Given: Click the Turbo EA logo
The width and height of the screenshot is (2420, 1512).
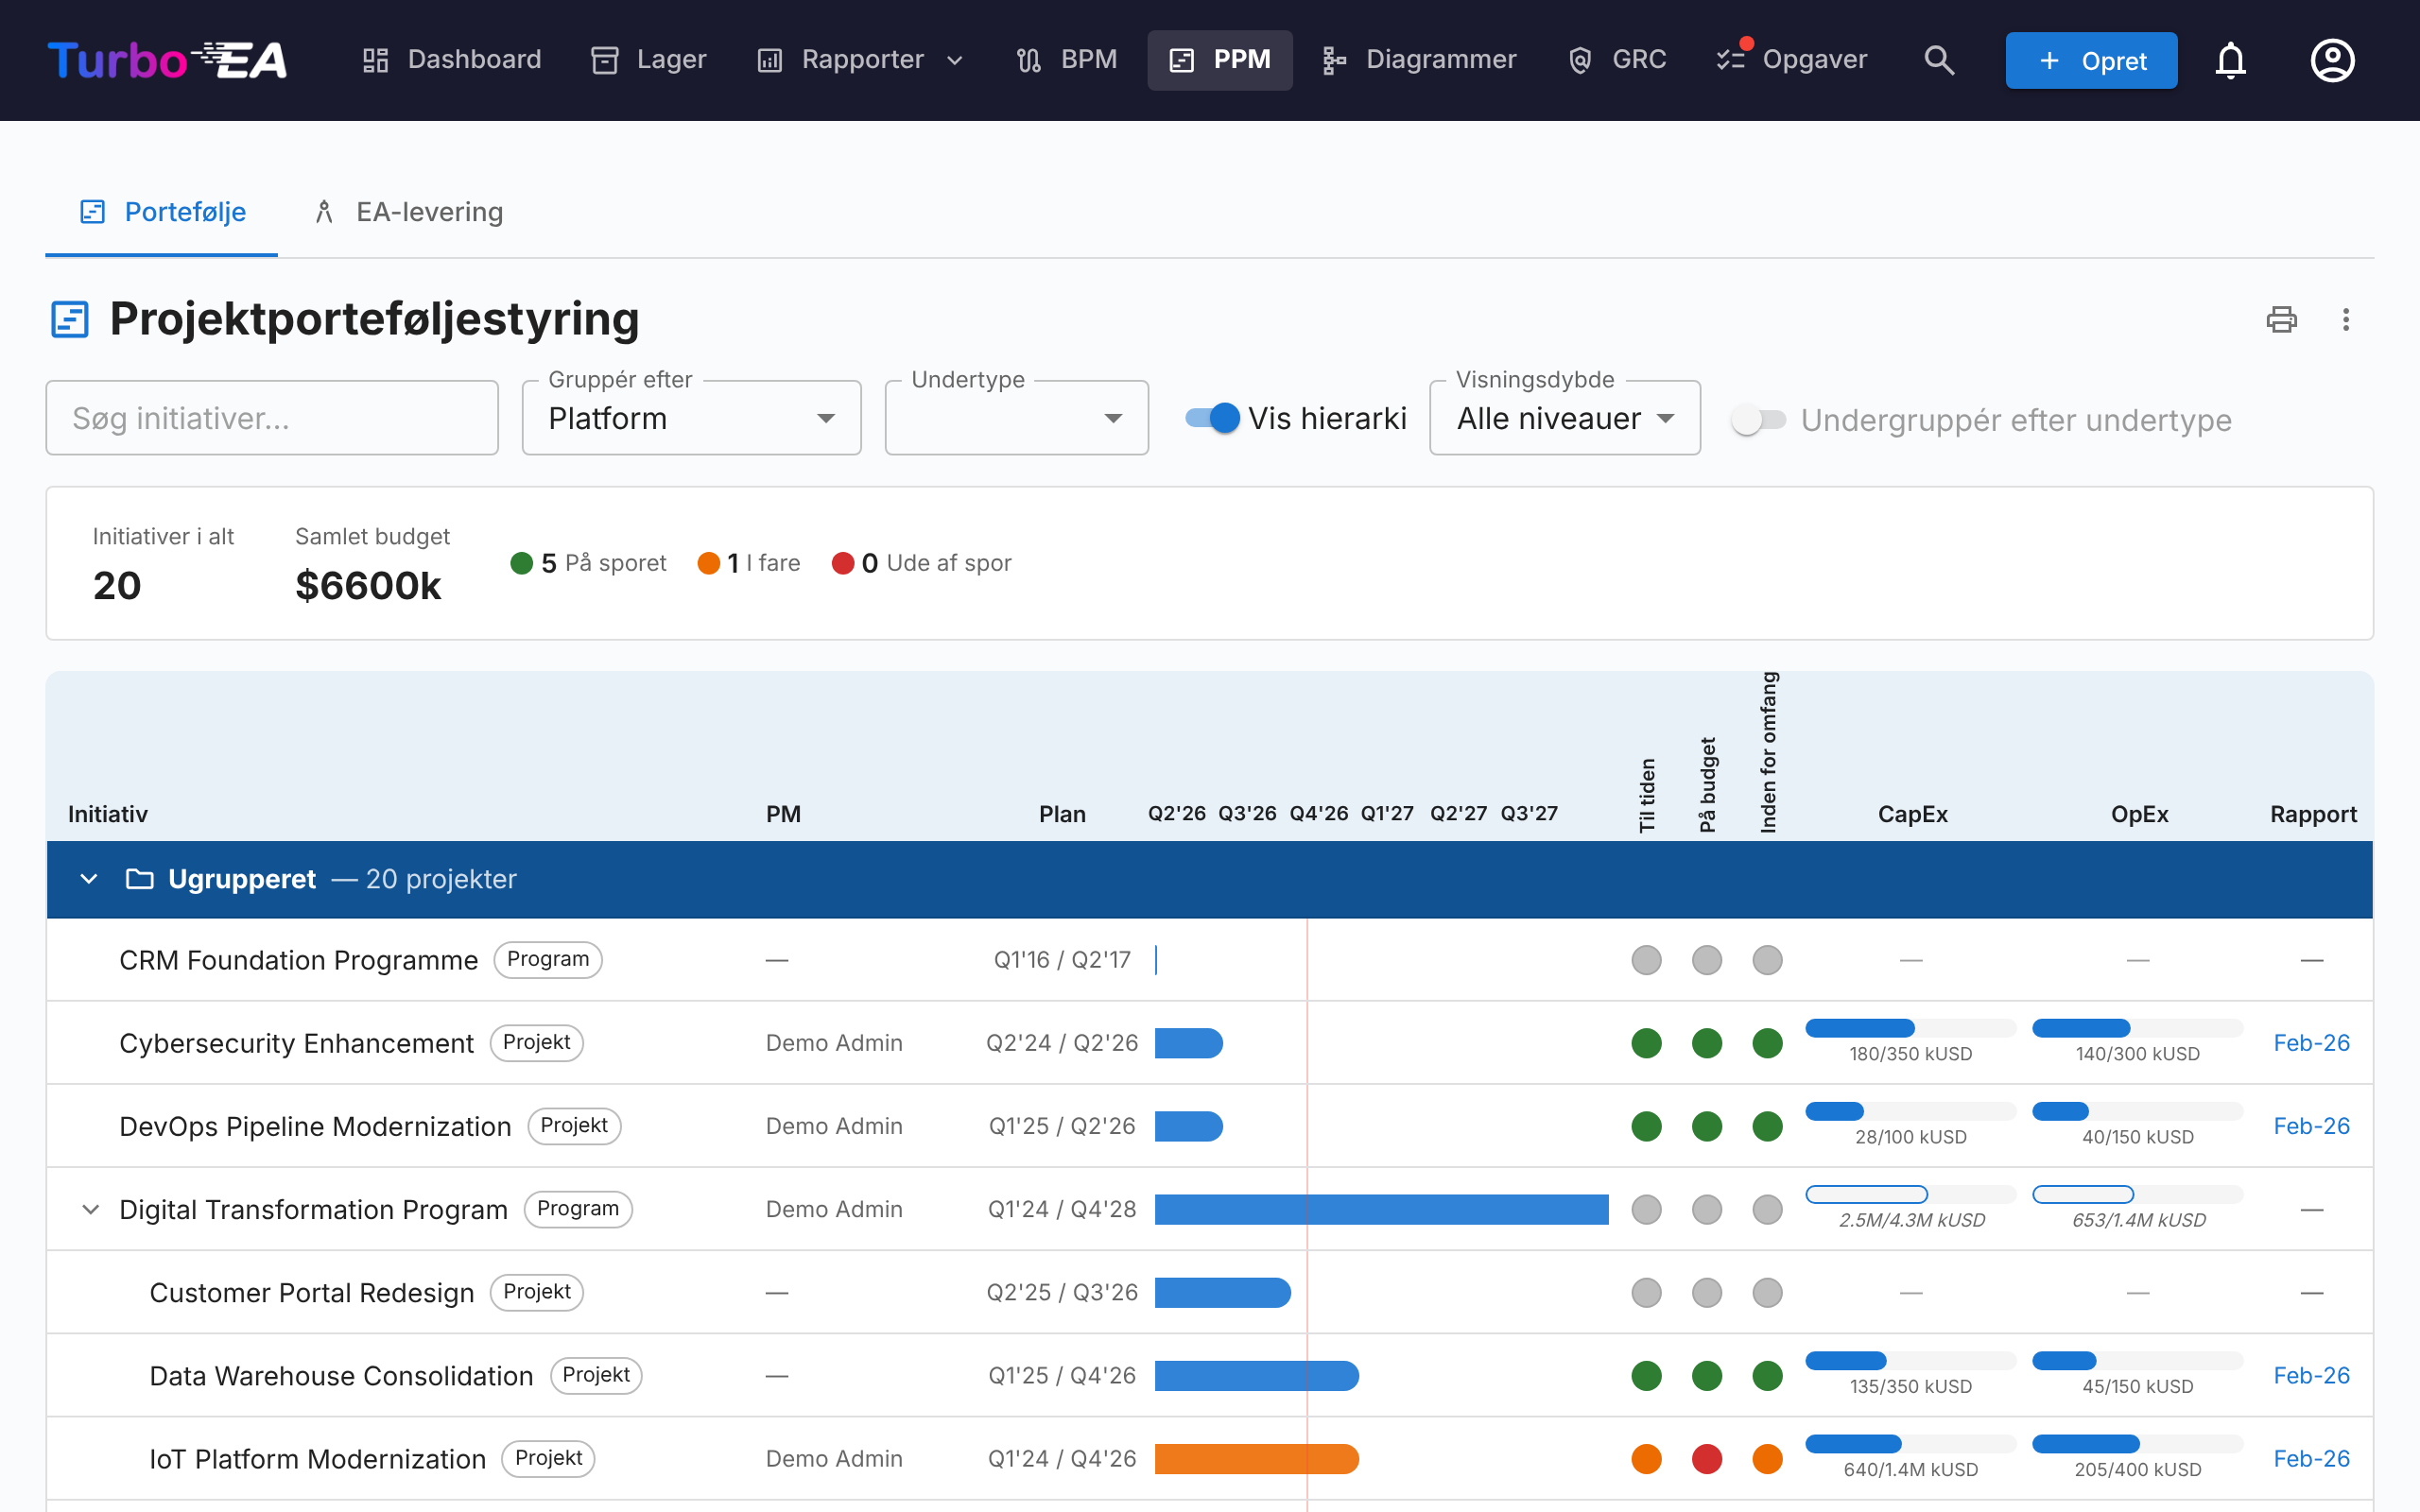Looking at the screenshot, I should click(x=167, y=60).
